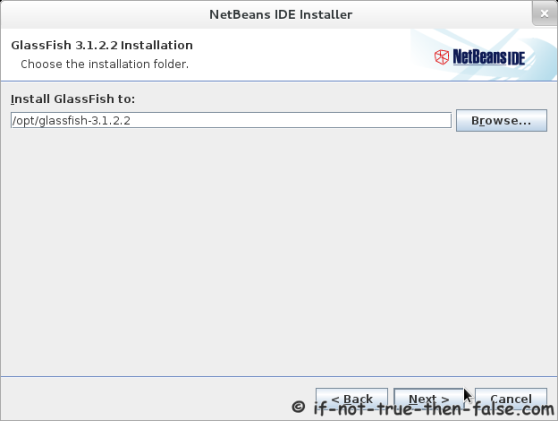Click the 'GlassFish 3.1.2.2 Installation' heading
Viewport: 558px width, 421px height.
pos(102,45)
